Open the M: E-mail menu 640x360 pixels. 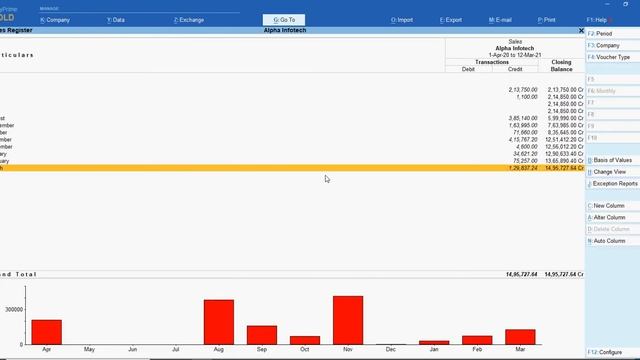point(500,20)
